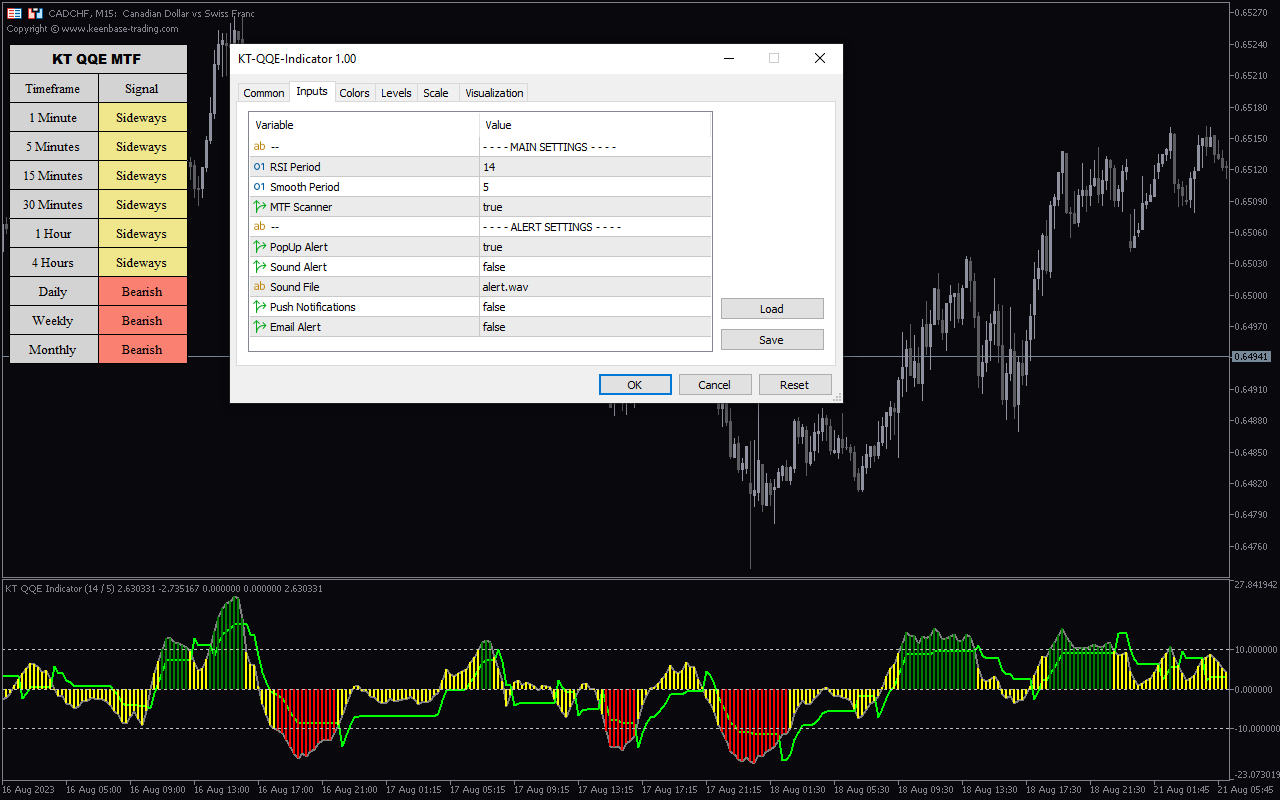Click the 'Signal' header in the MTF panel
The width and height of the screenshot is (1280, 800).
click(142, 89)
